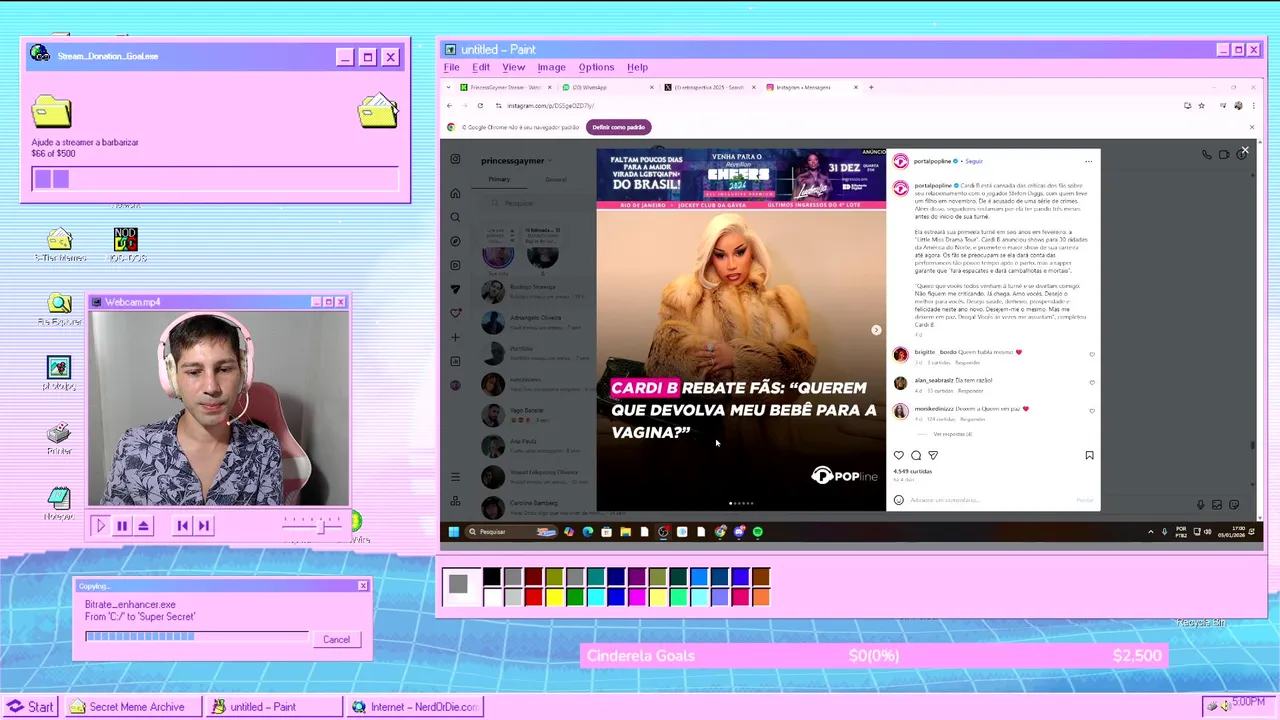This screenshot has width=1280, height=720.
Task: Click Adicione um comentário field
Action: [x=988, y=499]
